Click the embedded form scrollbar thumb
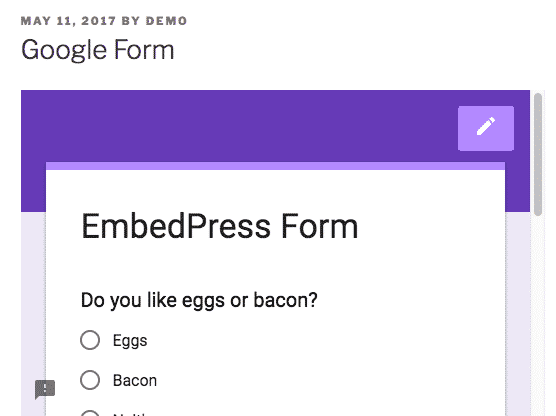This screenshot has width=556, height=416. 538,154
